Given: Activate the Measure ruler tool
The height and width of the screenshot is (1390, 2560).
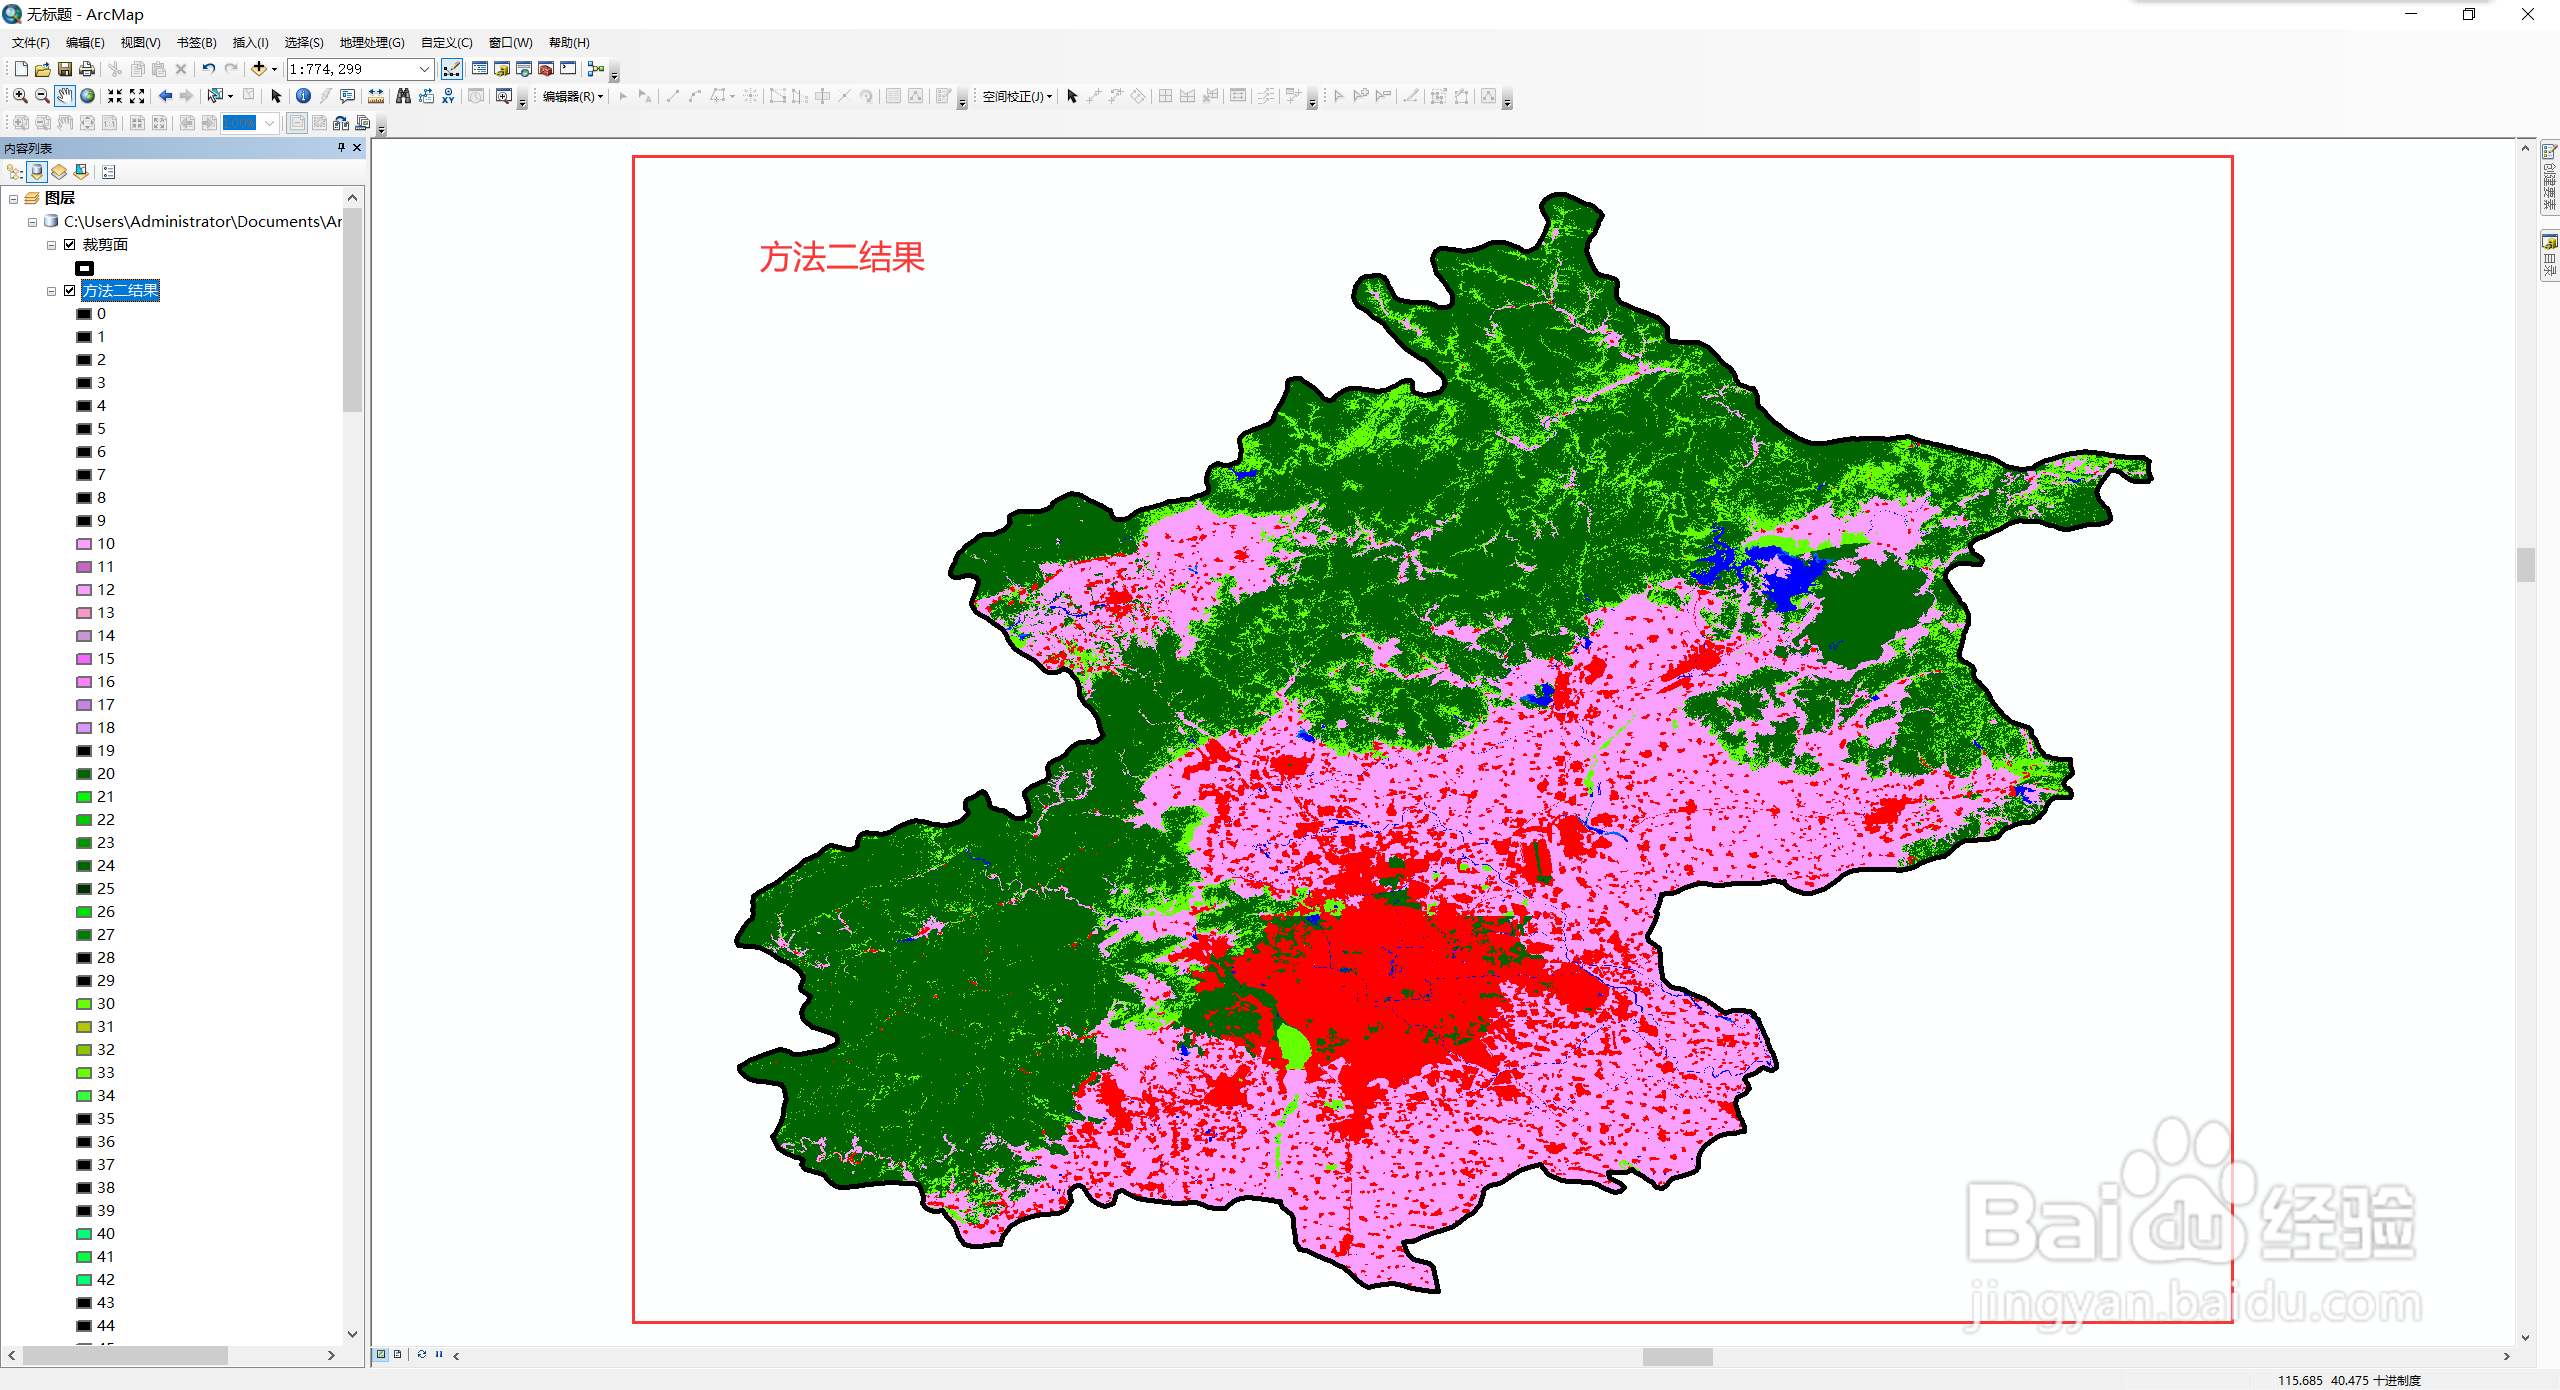Looking at the screenshot, I should (376, 96).
